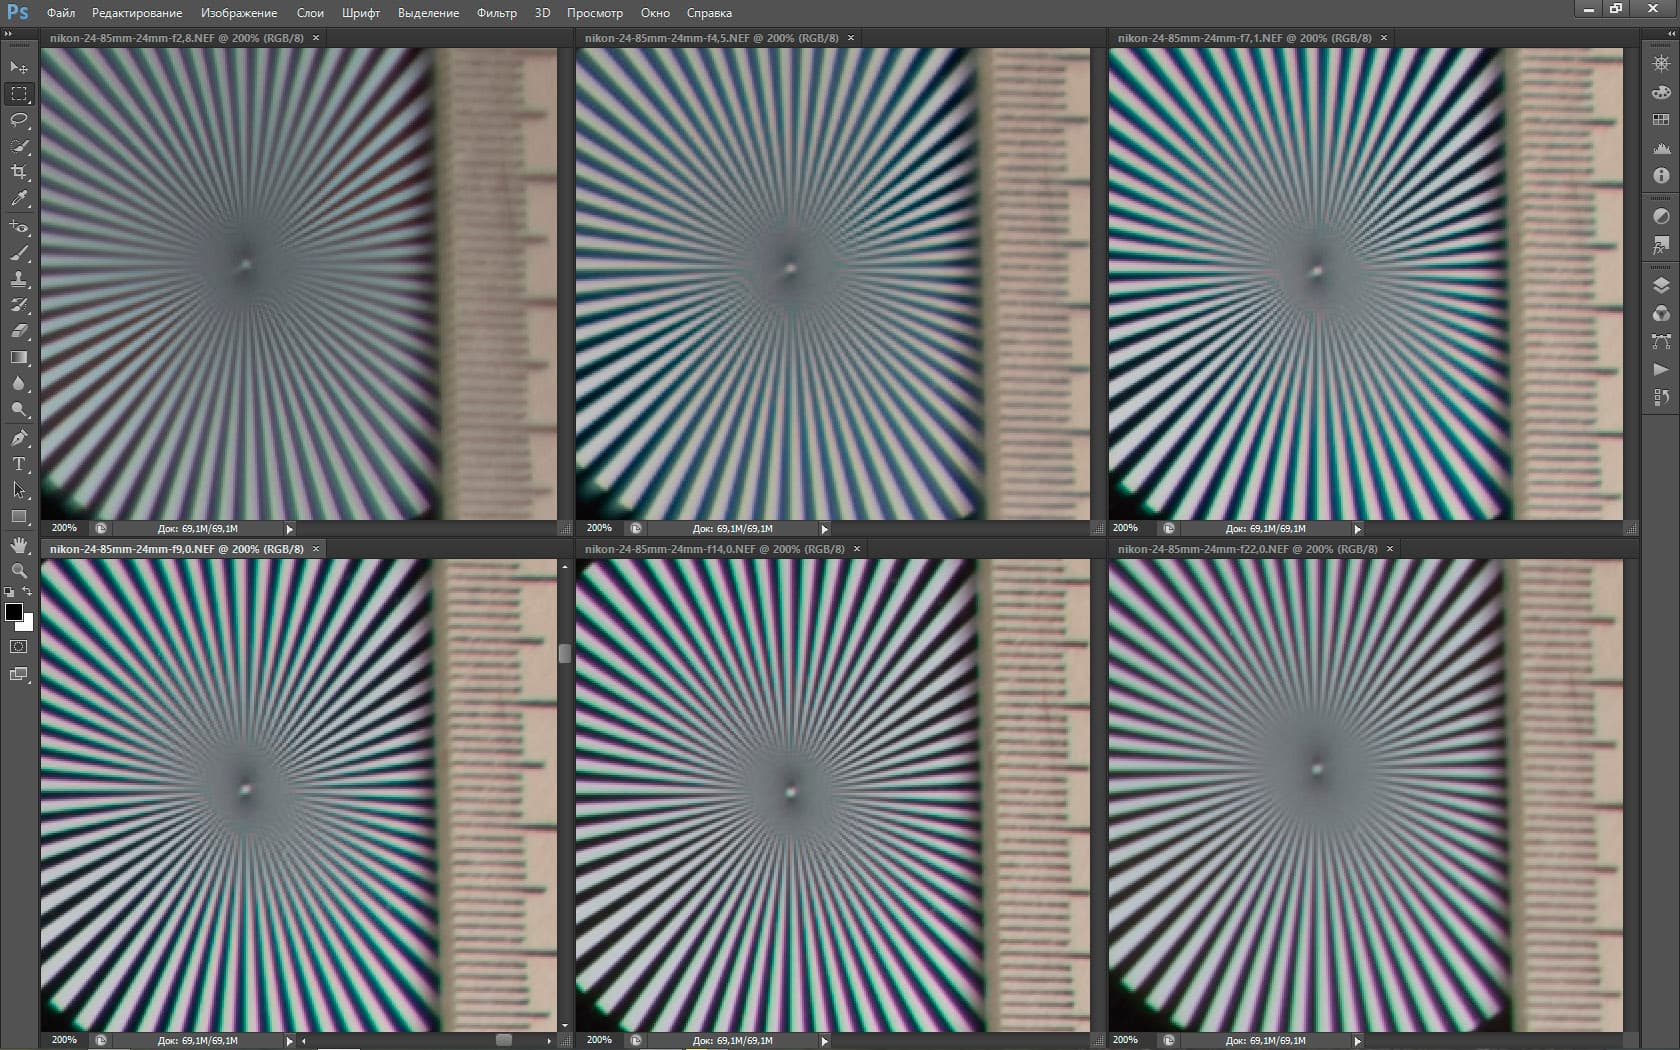Select the Pen tool
The image size is (1680, 1050).
[x=19, y=438]
